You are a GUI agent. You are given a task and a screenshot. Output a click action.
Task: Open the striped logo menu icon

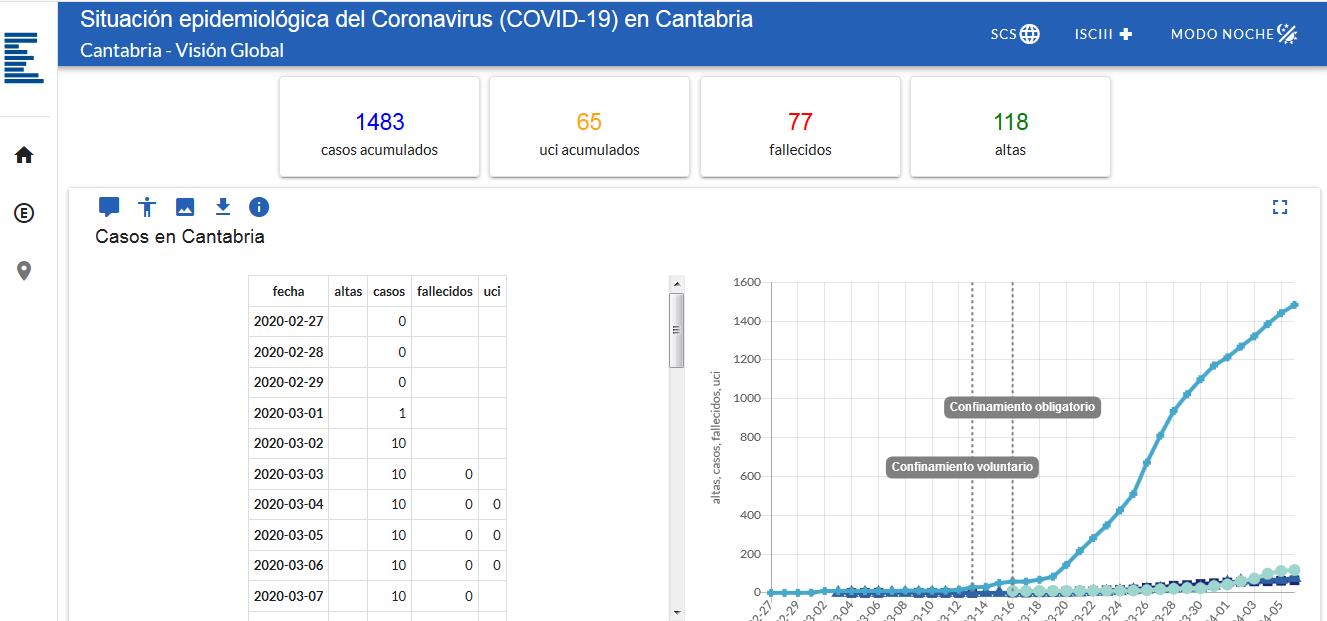24,57
